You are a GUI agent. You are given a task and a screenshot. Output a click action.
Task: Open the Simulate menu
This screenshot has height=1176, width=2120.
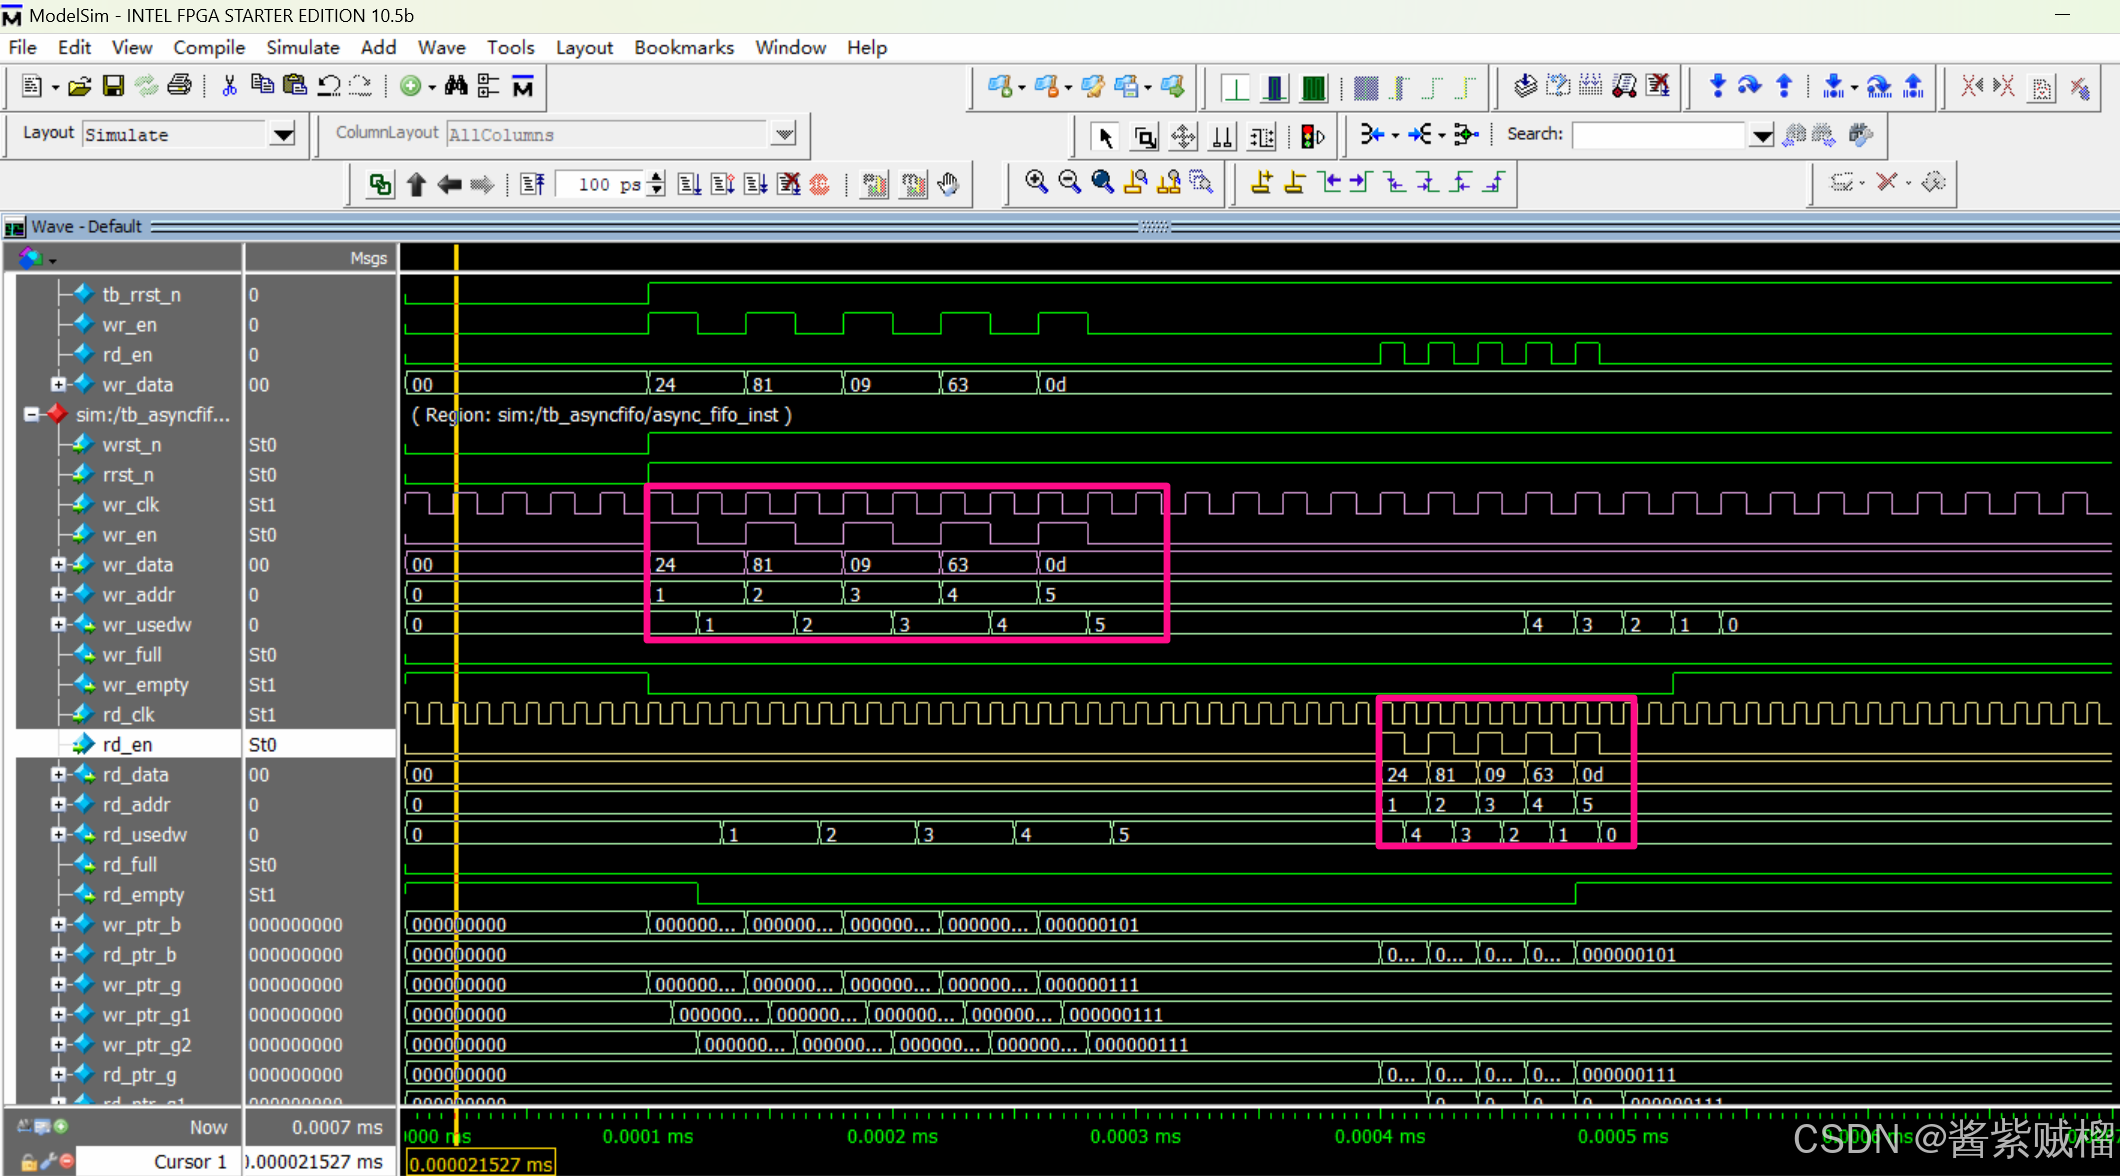(x=302, y=47)
